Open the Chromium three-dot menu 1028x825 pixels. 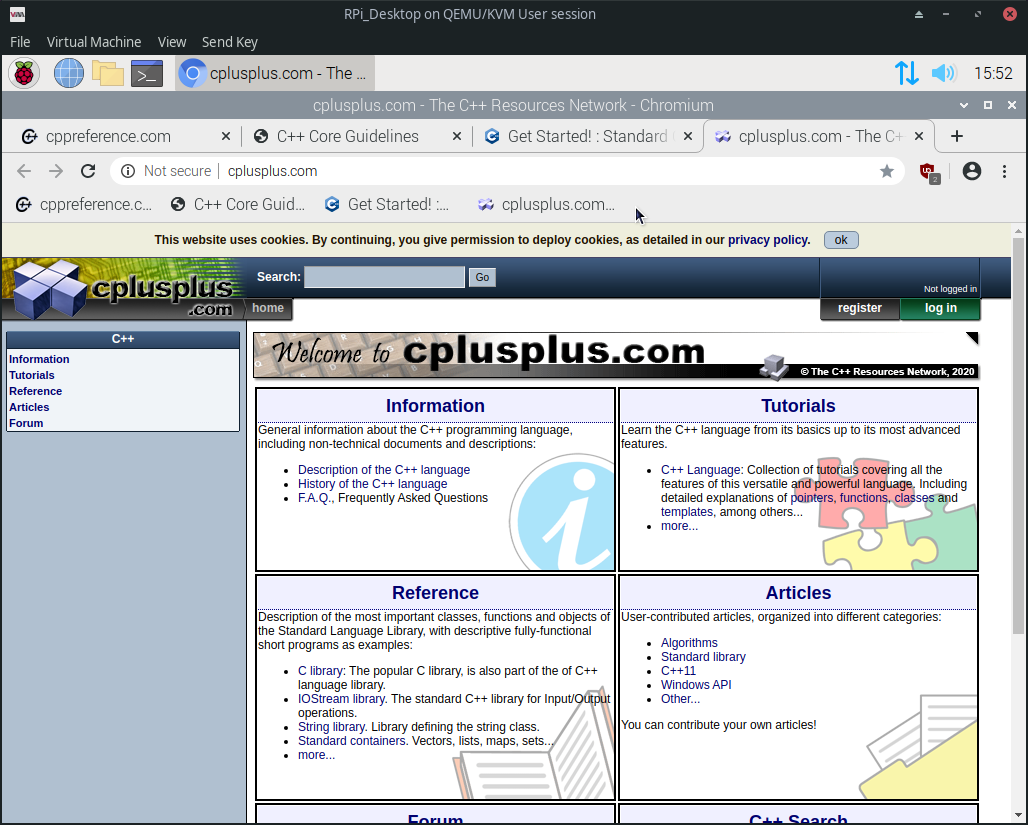click(1004, 171)
